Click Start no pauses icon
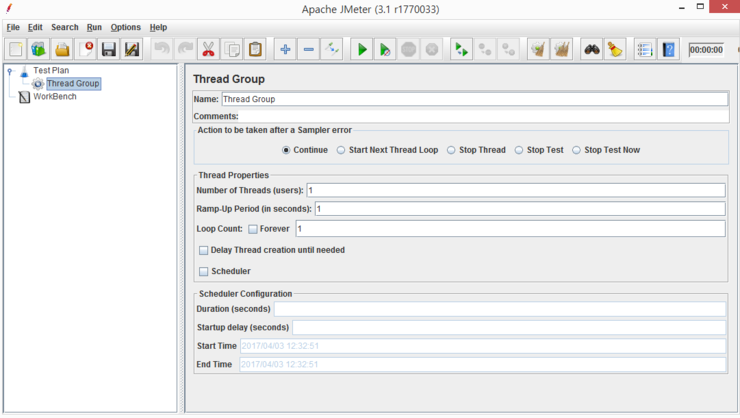 [385, 49]
